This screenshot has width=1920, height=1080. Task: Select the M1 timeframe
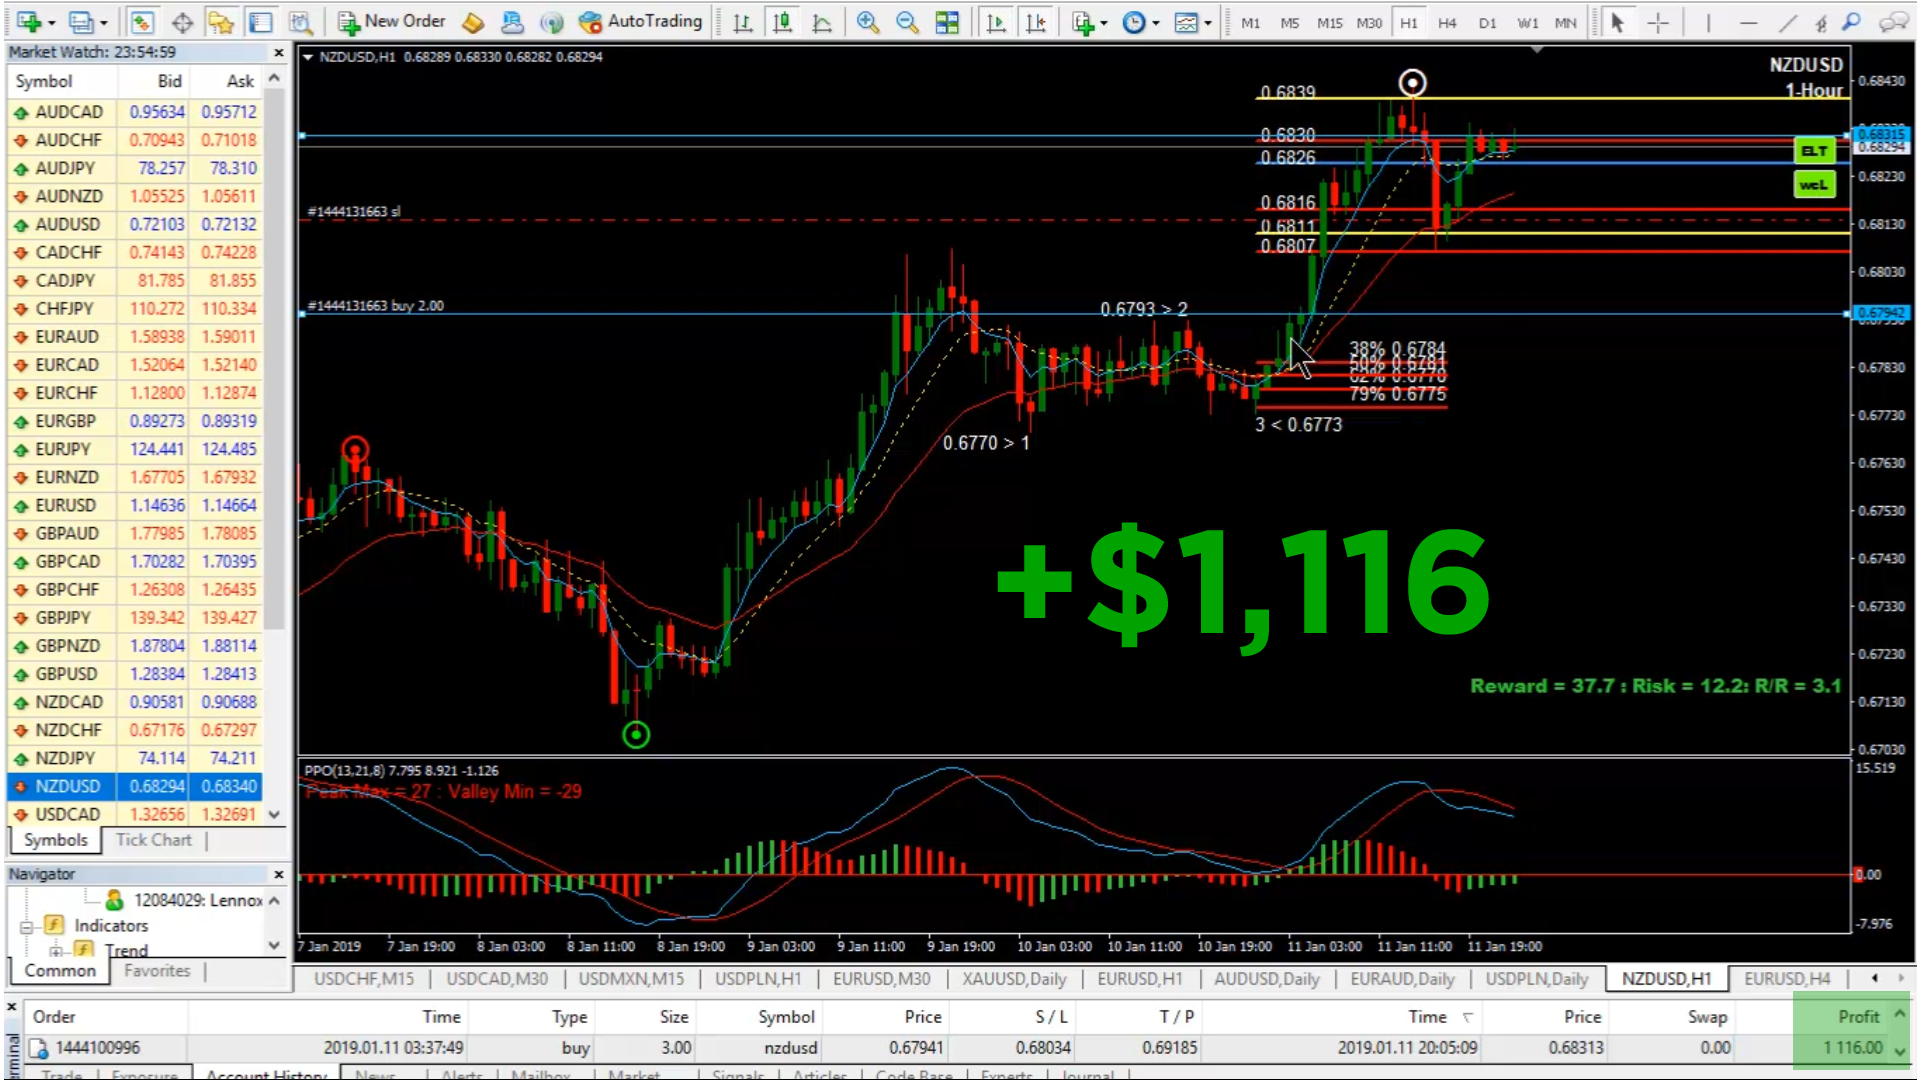click(1250, 22)
